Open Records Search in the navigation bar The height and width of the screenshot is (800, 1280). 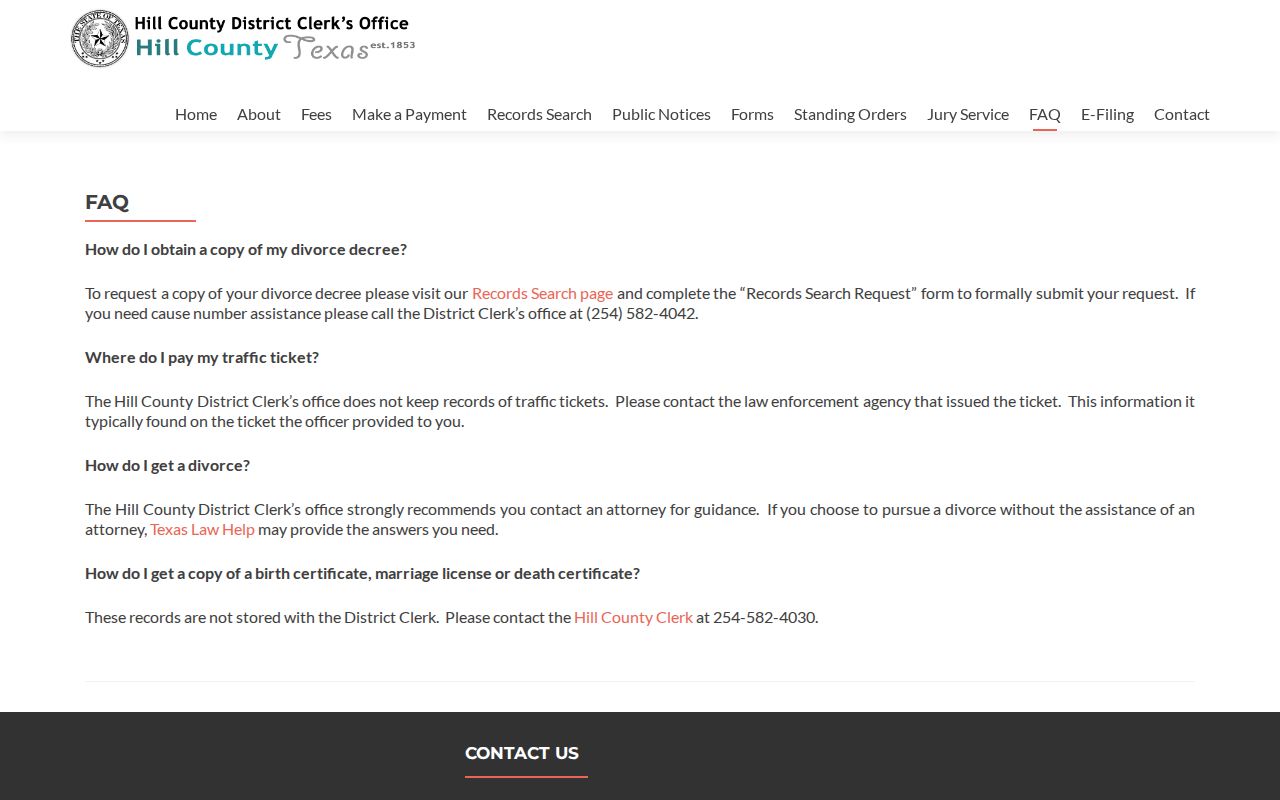(x=539, y=114)
